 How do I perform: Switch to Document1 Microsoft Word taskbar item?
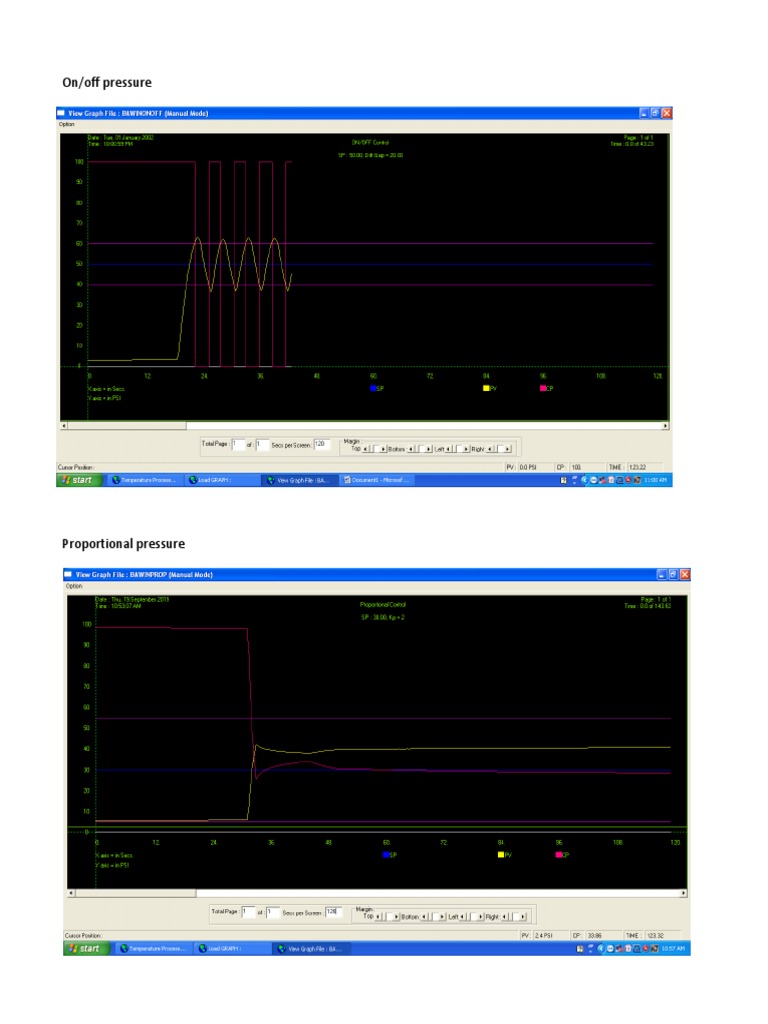(377, 480)
